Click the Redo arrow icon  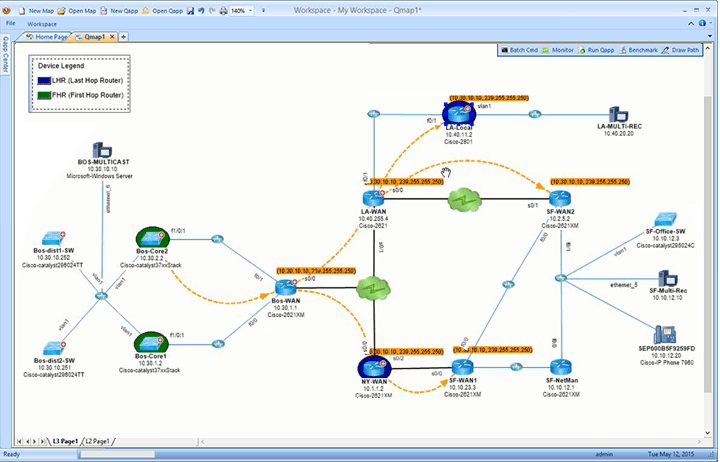212,11
